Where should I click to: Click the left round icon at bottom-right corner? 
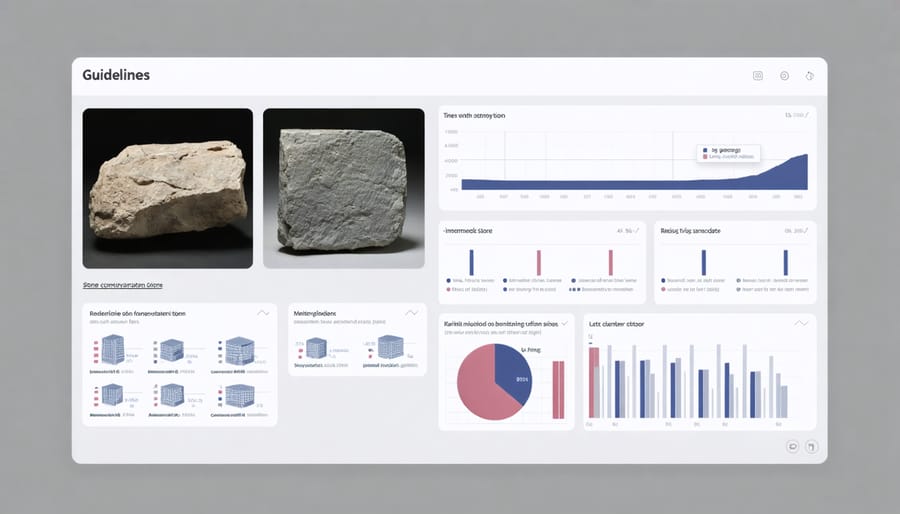[792, 446]
